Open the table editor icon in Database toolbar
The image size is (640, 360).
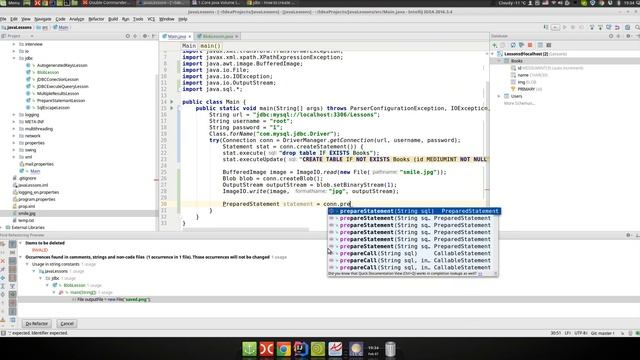coord(540,45)
